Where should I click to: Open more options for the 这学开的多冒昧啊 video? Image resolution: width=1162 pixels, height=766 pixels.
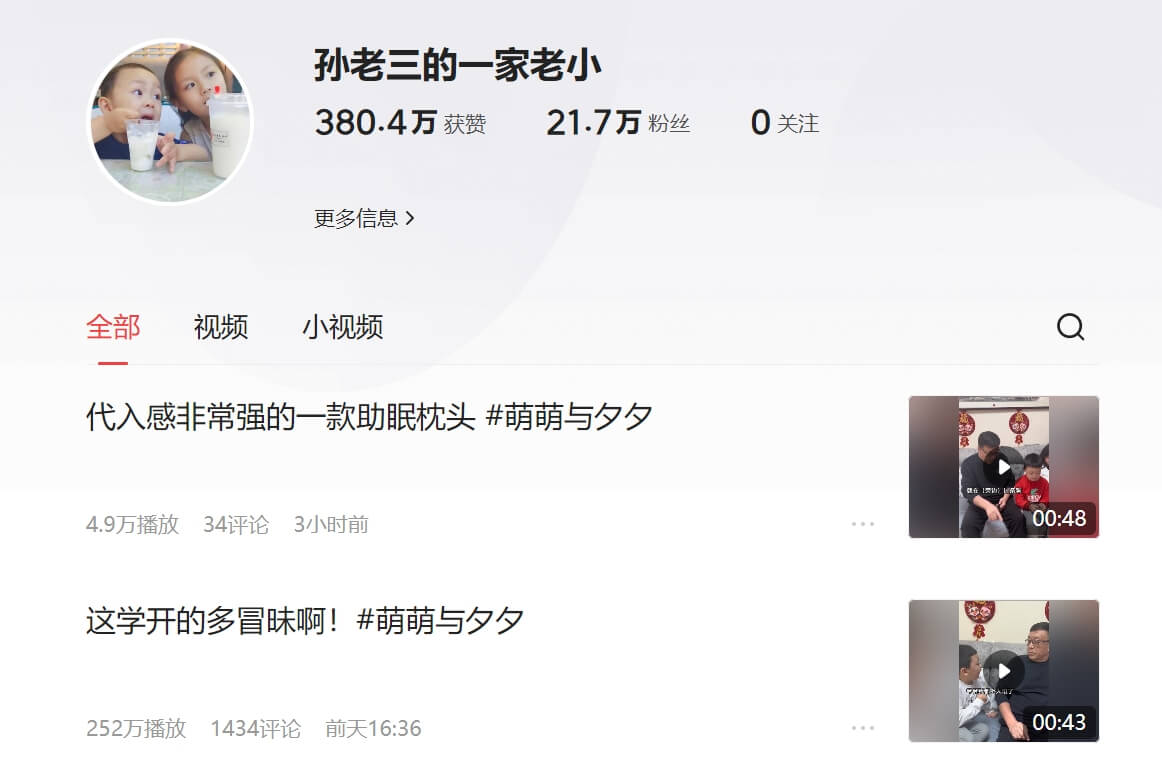tap(863, 728)
